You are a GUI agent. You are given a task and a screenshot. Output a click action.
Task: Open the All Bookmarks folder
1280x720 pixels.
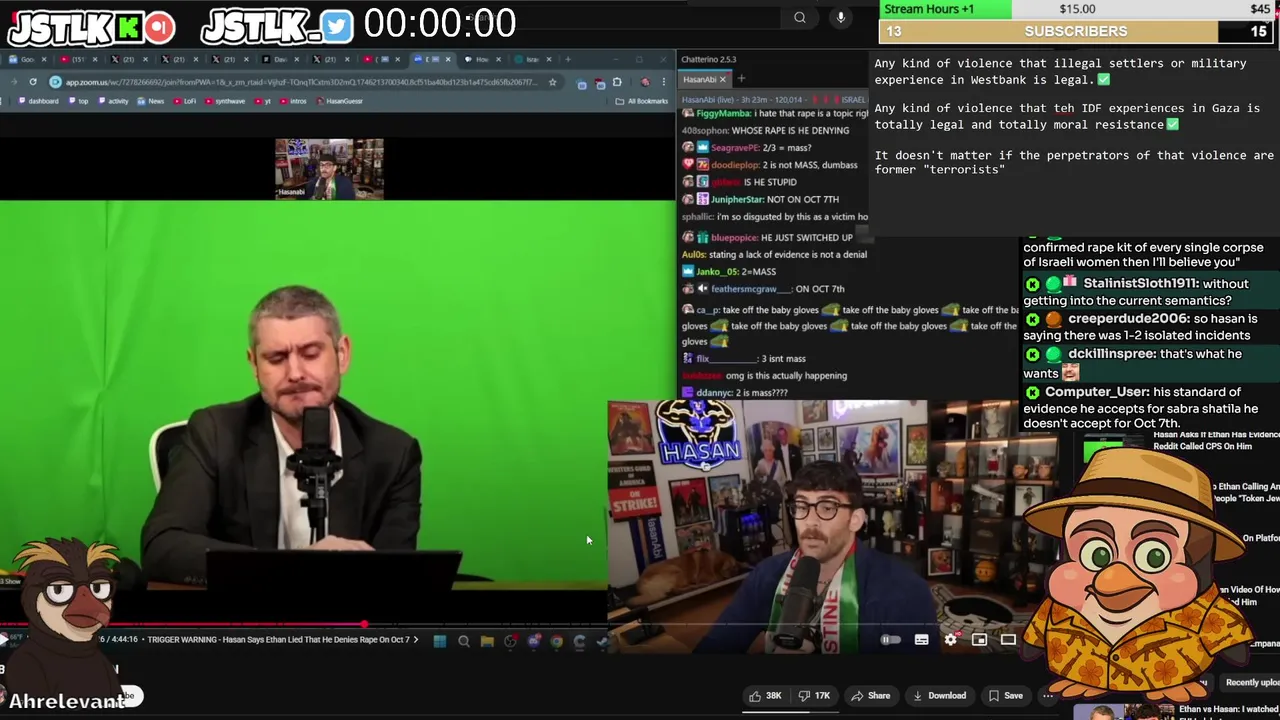[x=641, y=101]
